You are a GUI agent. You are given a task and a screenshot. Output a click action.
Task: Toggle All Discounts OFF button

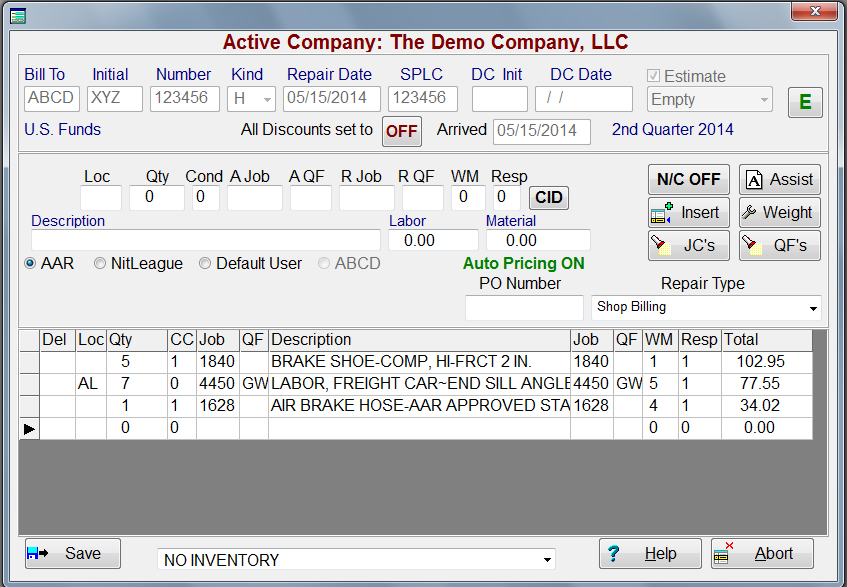(x=402, y=131)
